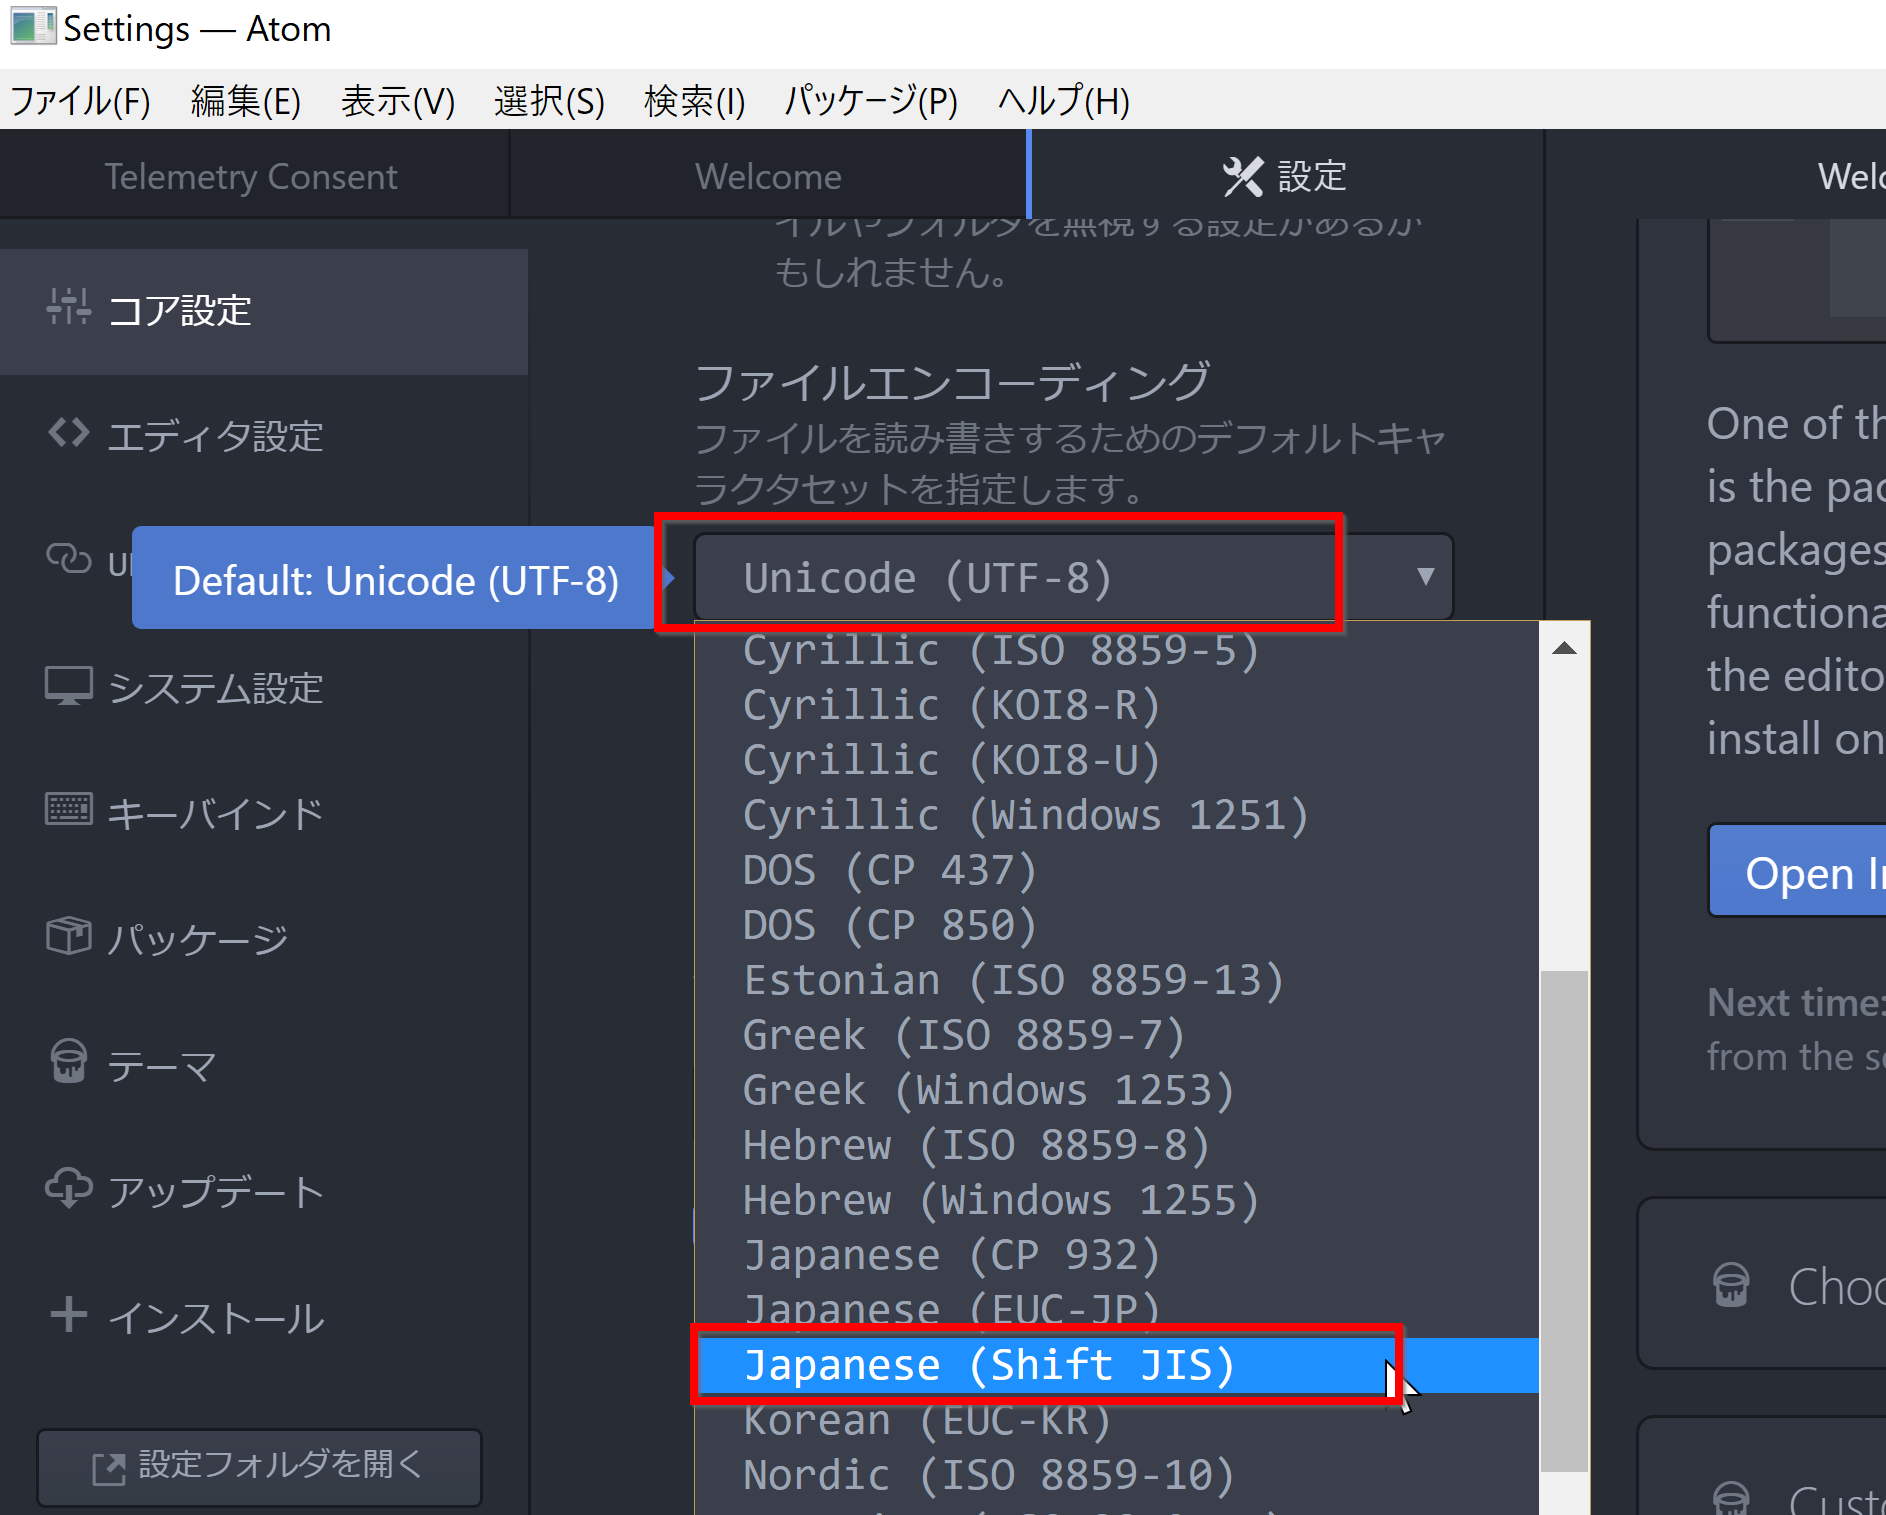Open the 表示(V) menu

[x=398, y=101]
